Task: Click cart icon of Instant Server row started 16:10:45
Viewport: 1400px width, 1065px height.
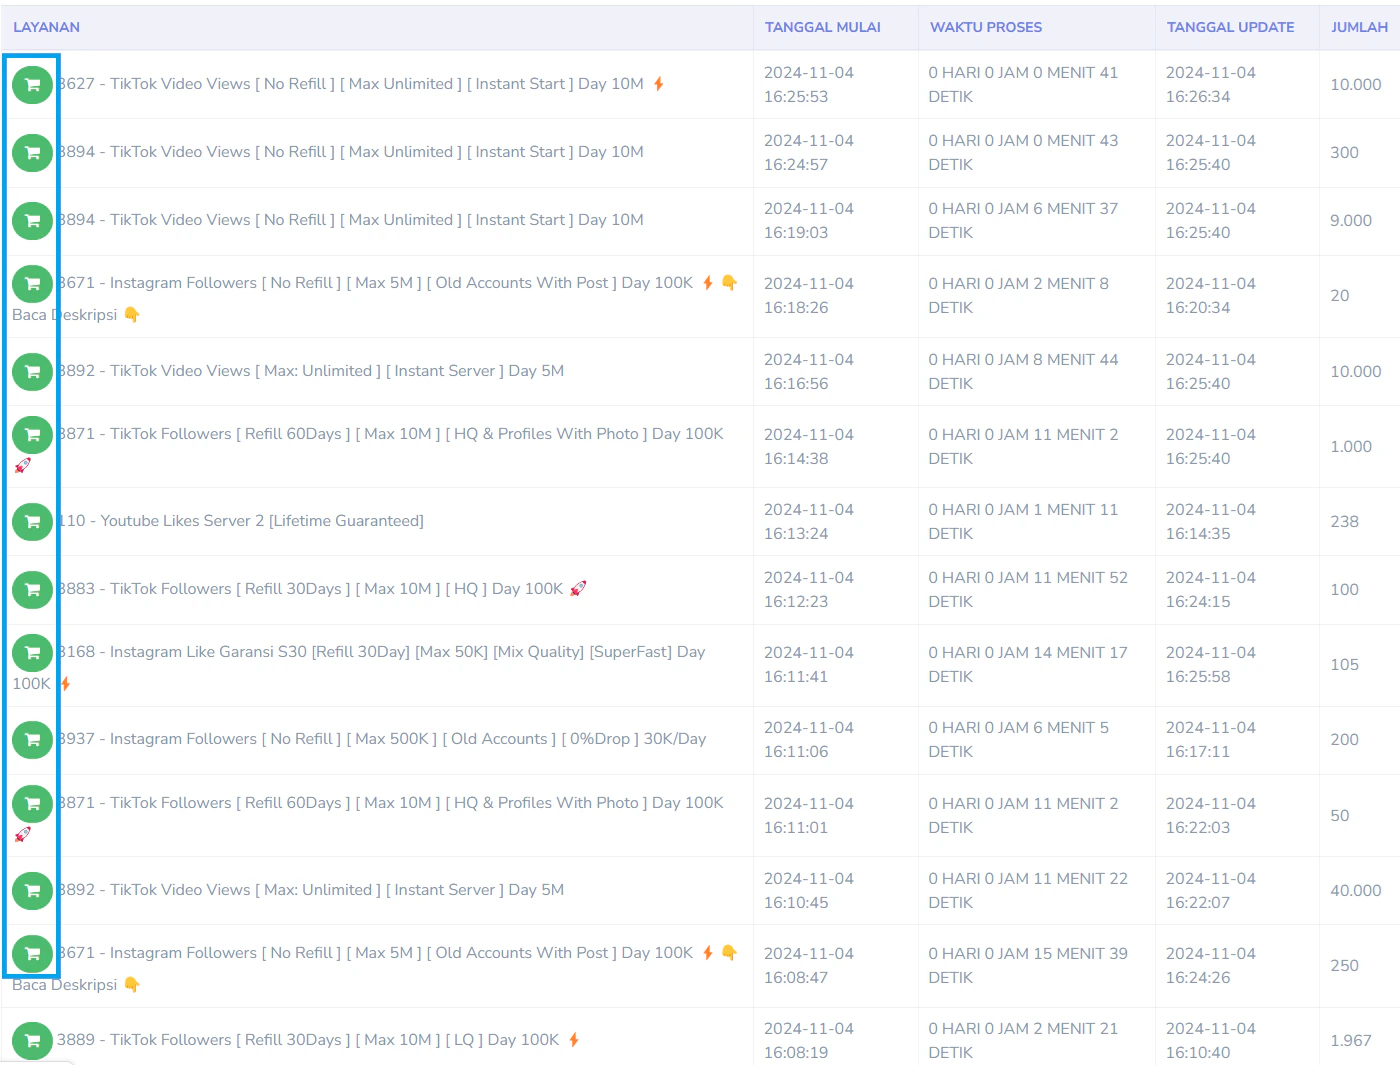Action: coord(32,891)
